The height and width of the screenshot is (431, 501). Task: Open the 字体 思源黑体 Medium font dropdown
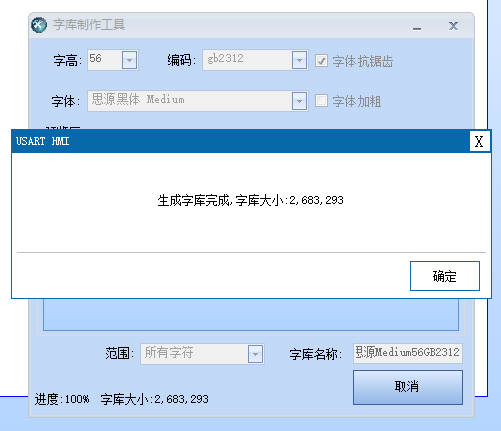(x=299, y=100)
